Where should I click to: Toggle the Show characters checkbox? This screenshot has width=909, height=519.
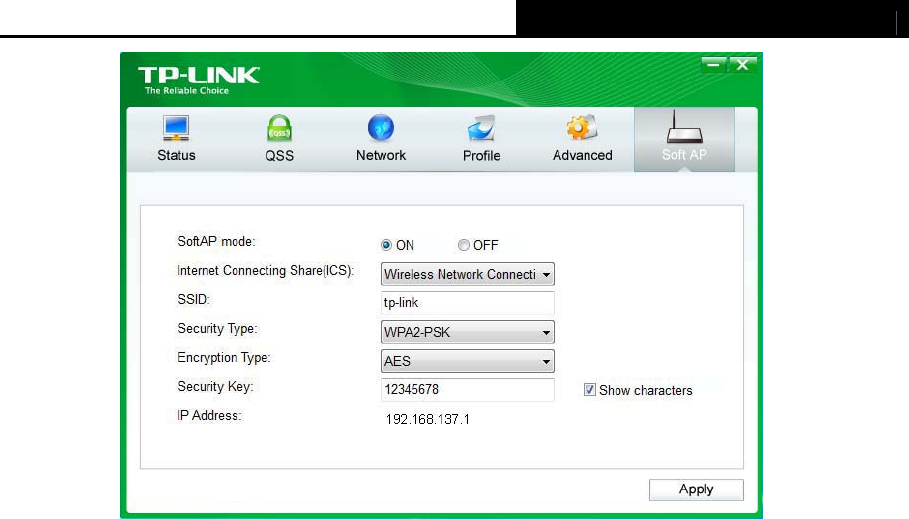point(590,390)
